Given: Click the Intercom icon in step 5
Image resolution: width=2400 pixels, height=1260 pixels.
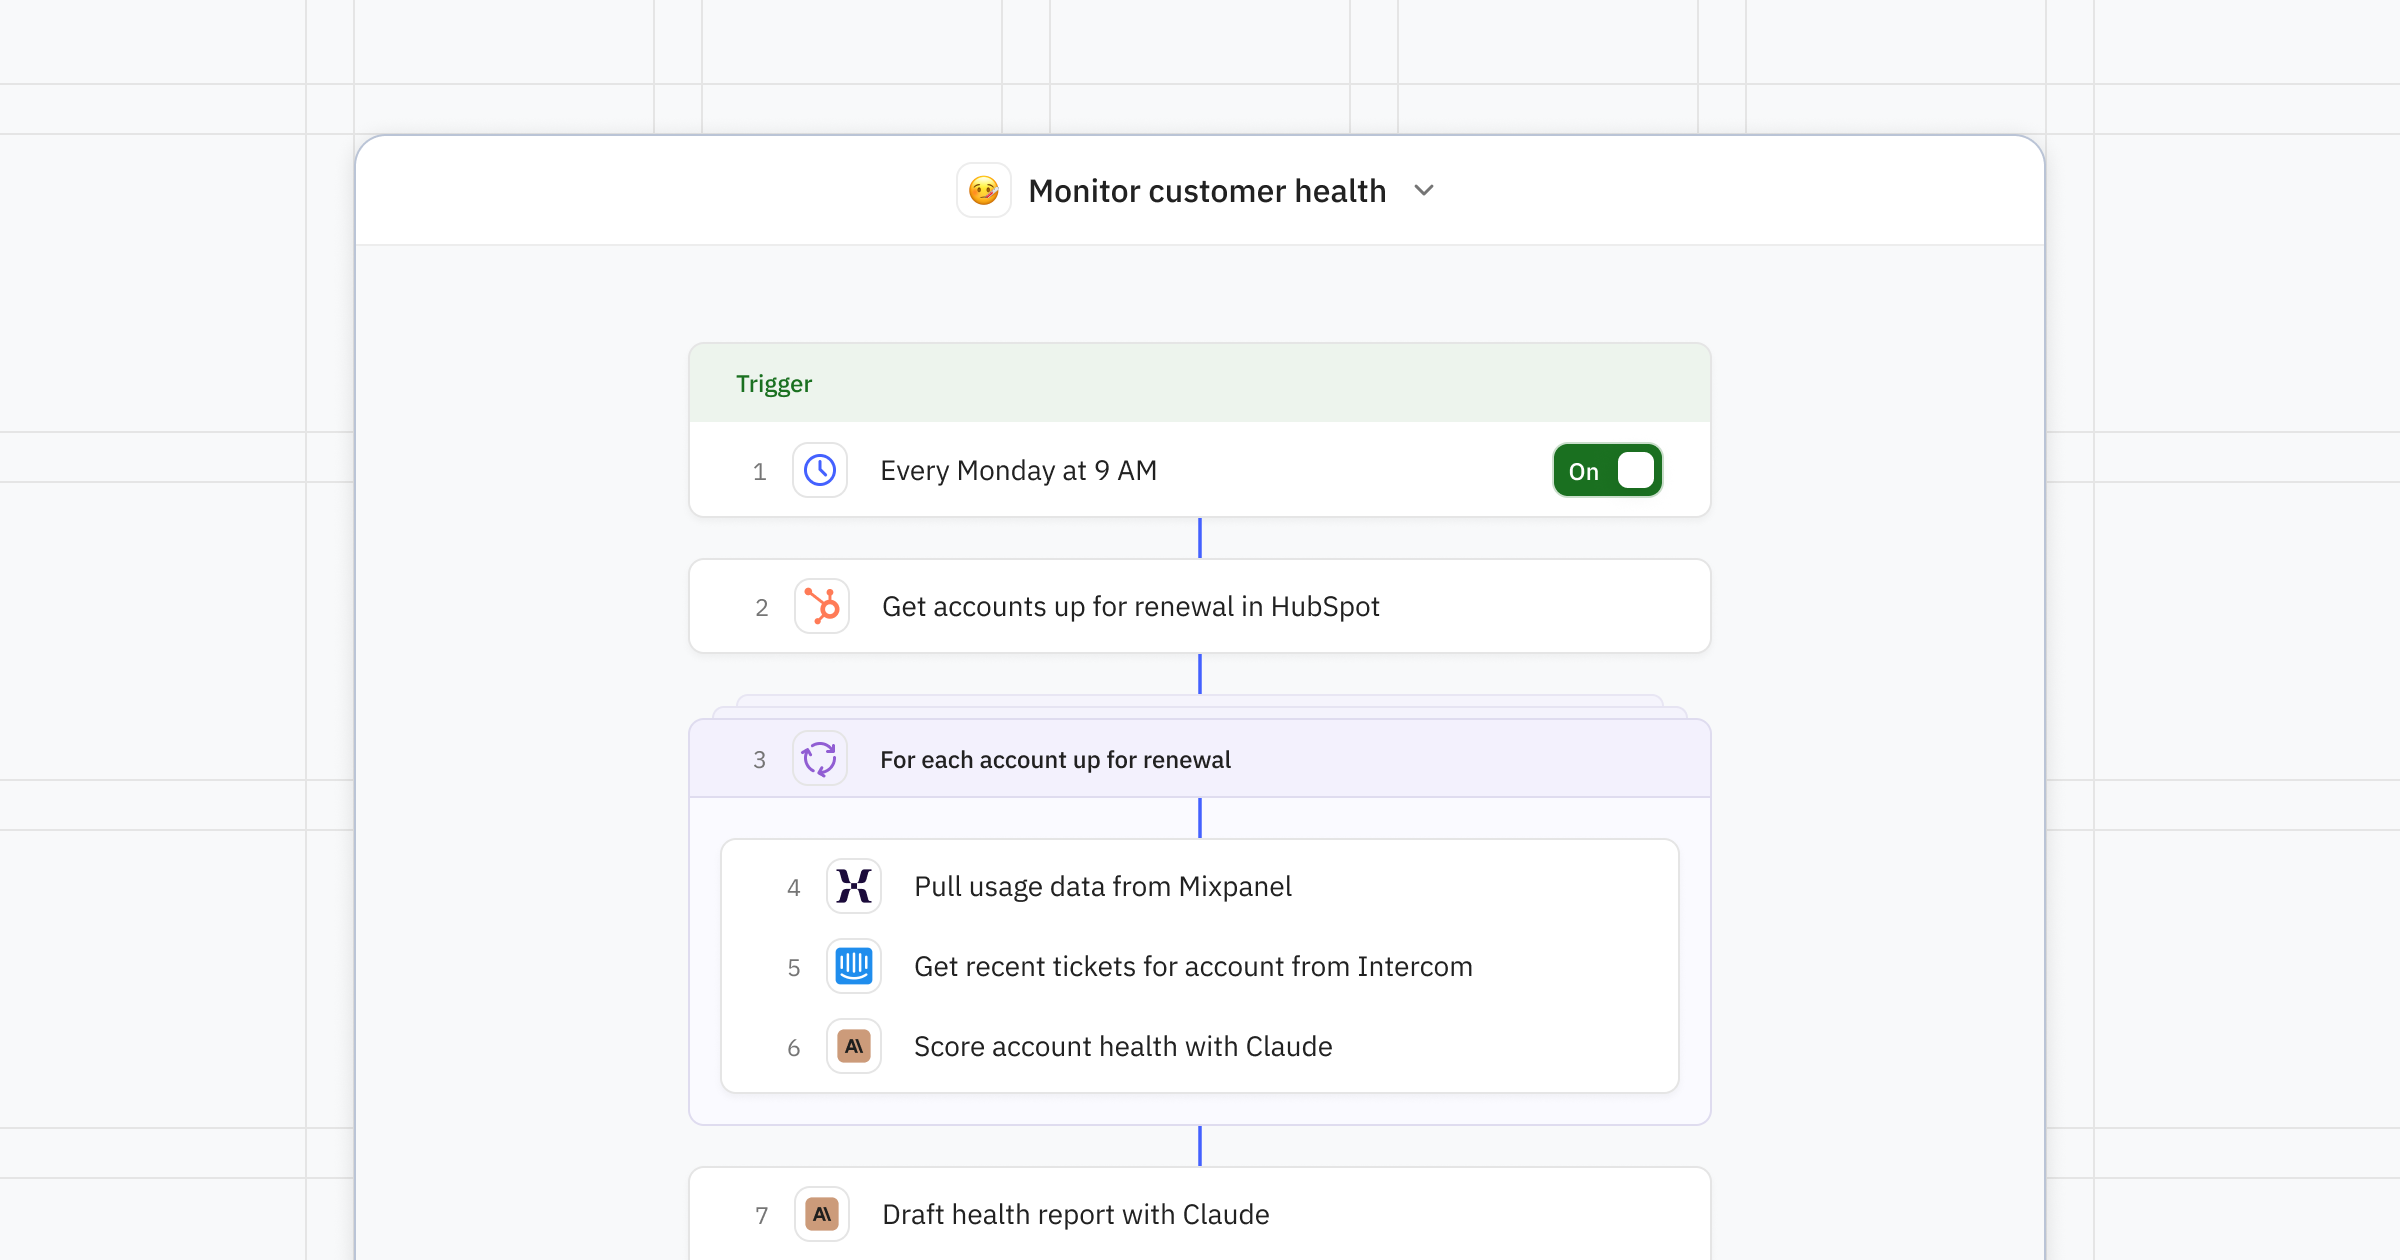Looking at the screenshot, I should pyautogui.click(x=854, y=966).
